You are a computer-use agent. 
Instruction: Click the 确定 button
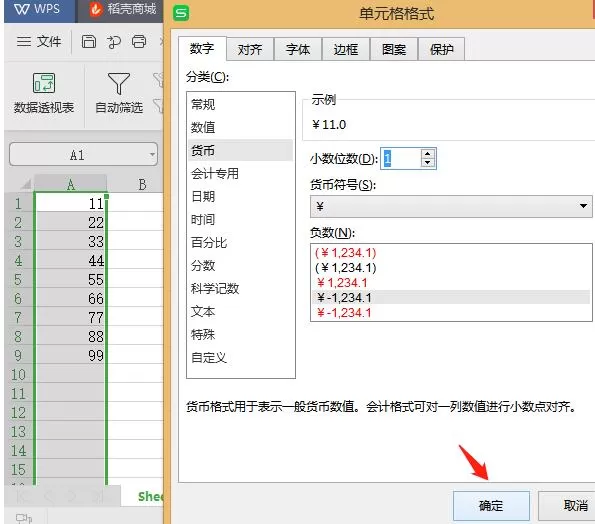(491, 505)
